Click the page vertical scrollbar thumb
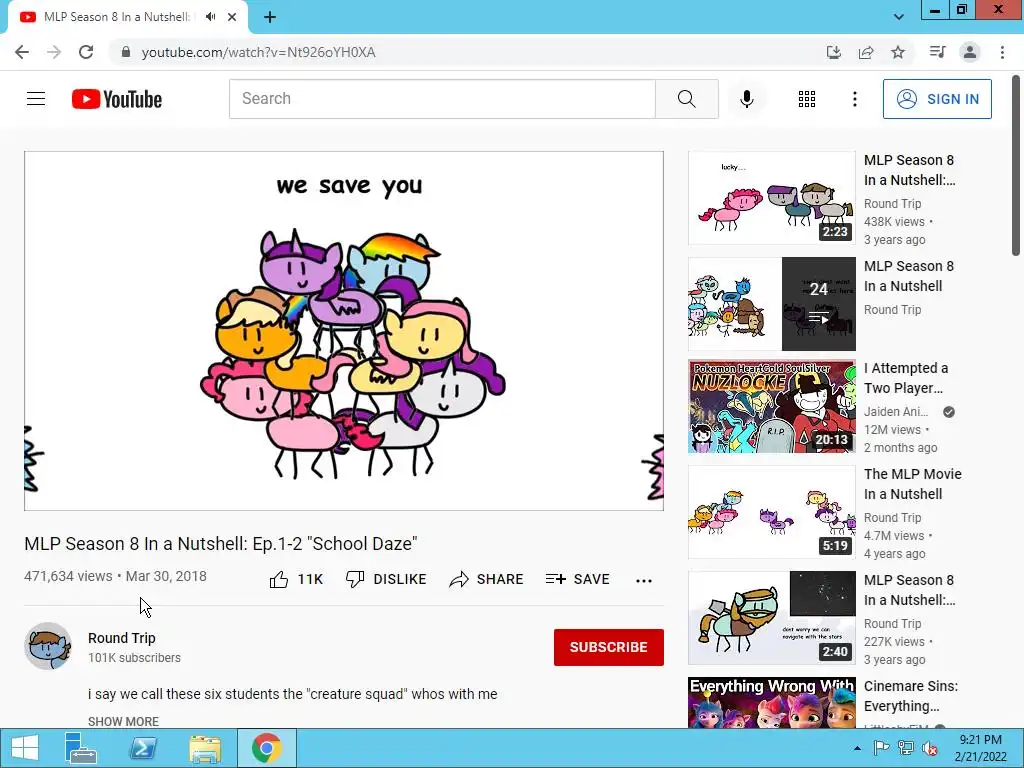The image size is (1024, 768). (x=1016, y=167)
